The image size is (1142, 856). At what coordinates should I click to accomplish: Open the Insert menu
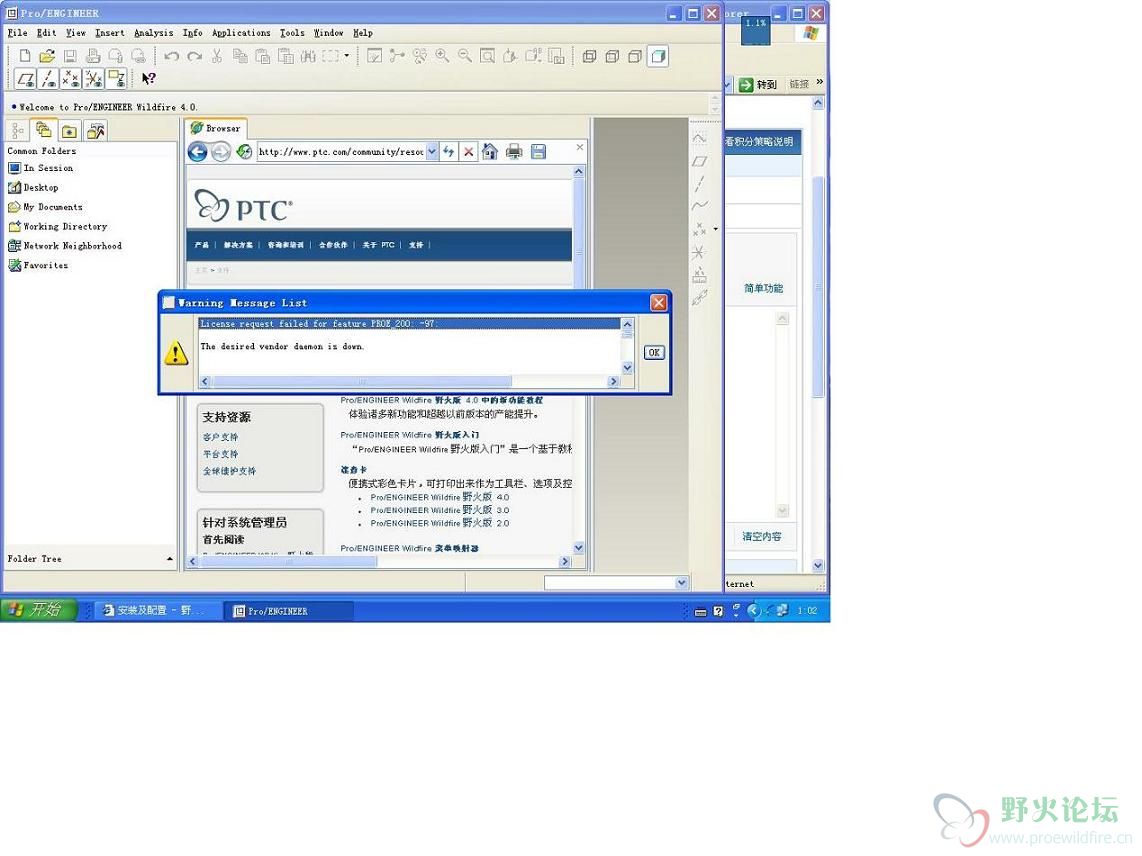pyautogui.click(x=110, y=33)
